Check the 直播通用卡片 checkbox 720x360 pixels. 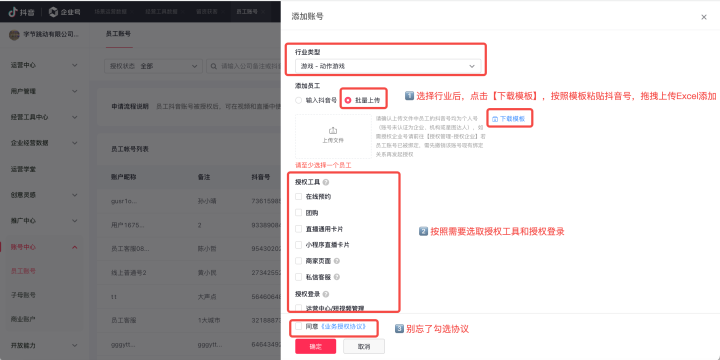298,229
